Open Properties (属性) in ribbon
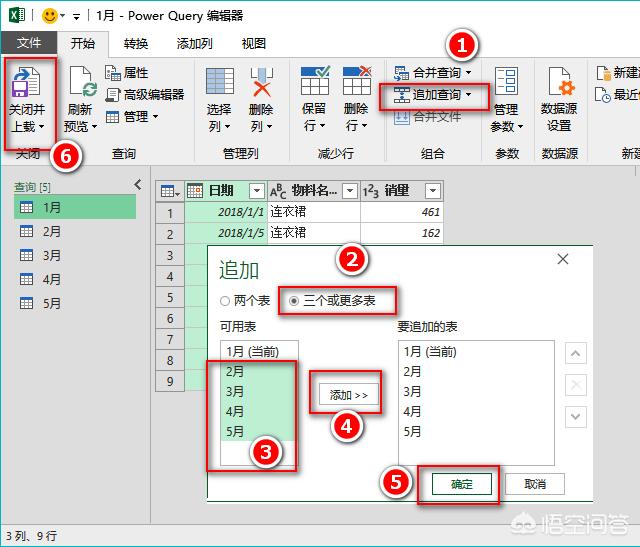This screenshot has height=547, width=640. tap(127, 73)
